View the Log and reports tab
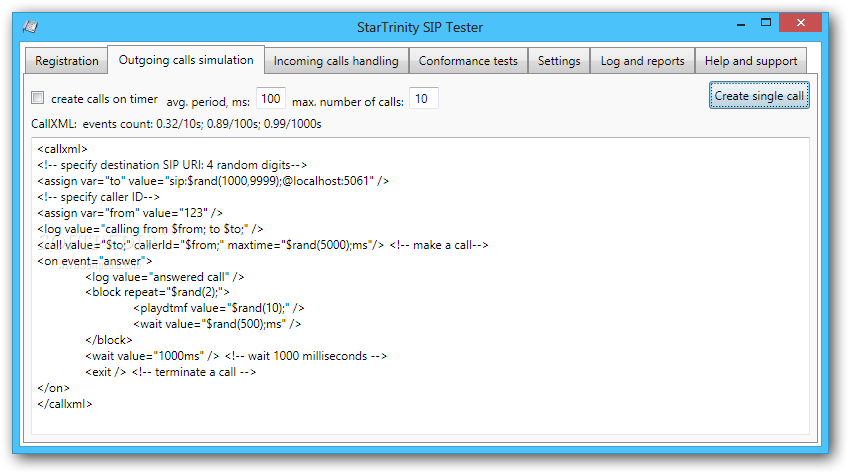This screenshot has height=474, width=849. click(642, 61)
